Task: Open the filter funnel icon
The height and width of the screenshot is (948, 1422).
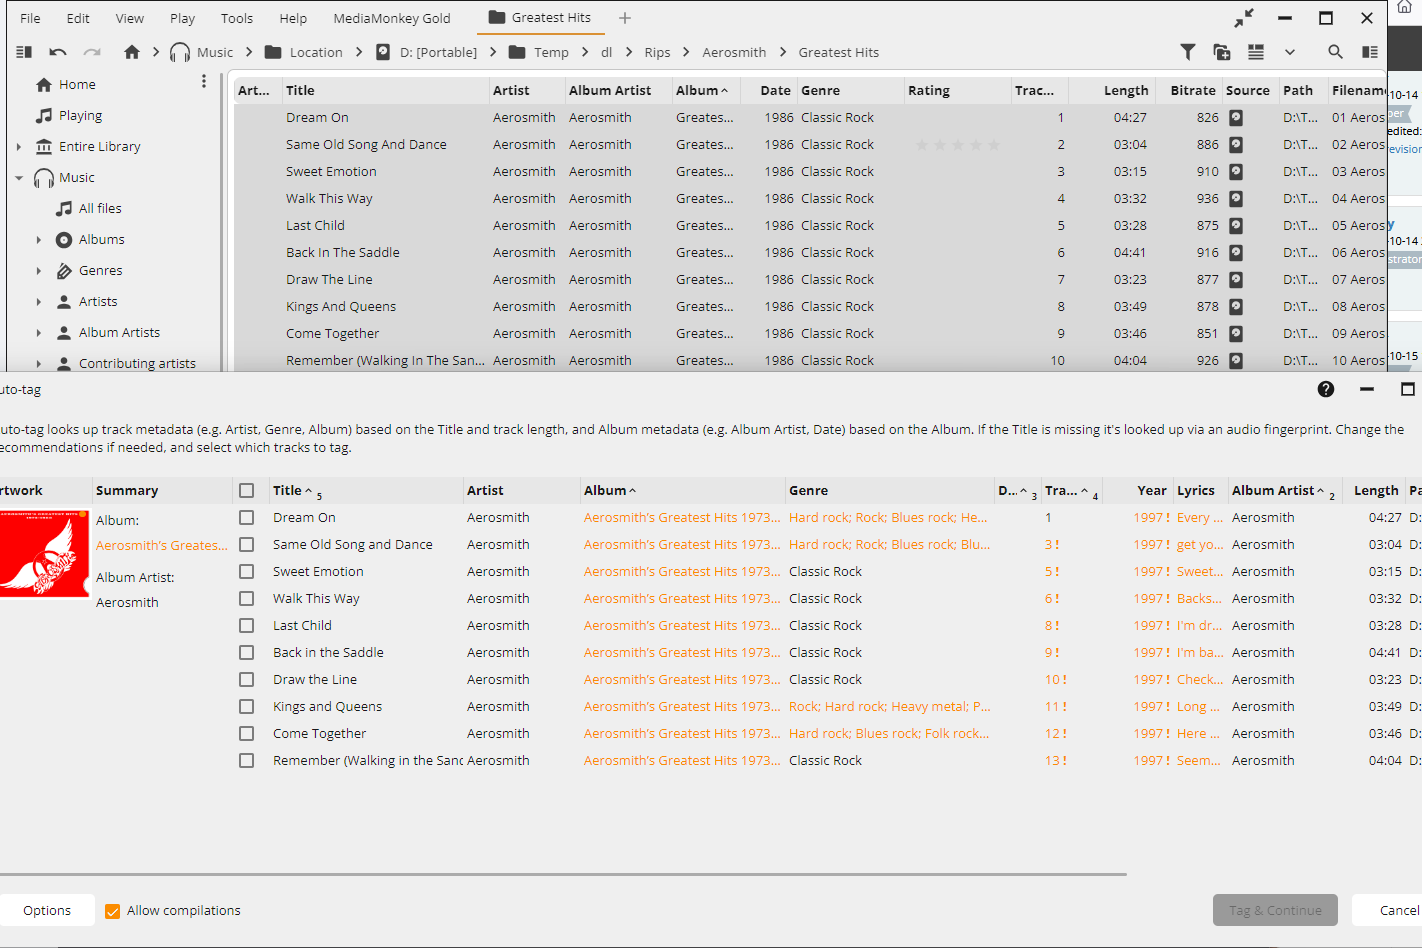Action: pos(1187,52)
